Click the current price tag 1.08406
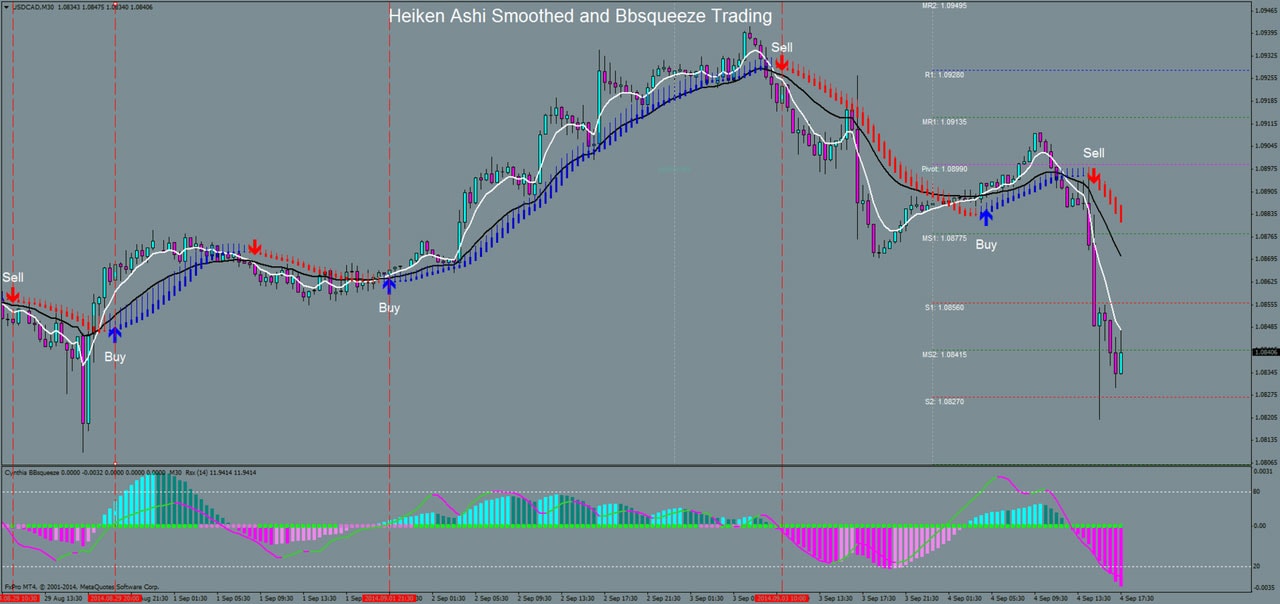1280x604 pixels. (1265, 352)
